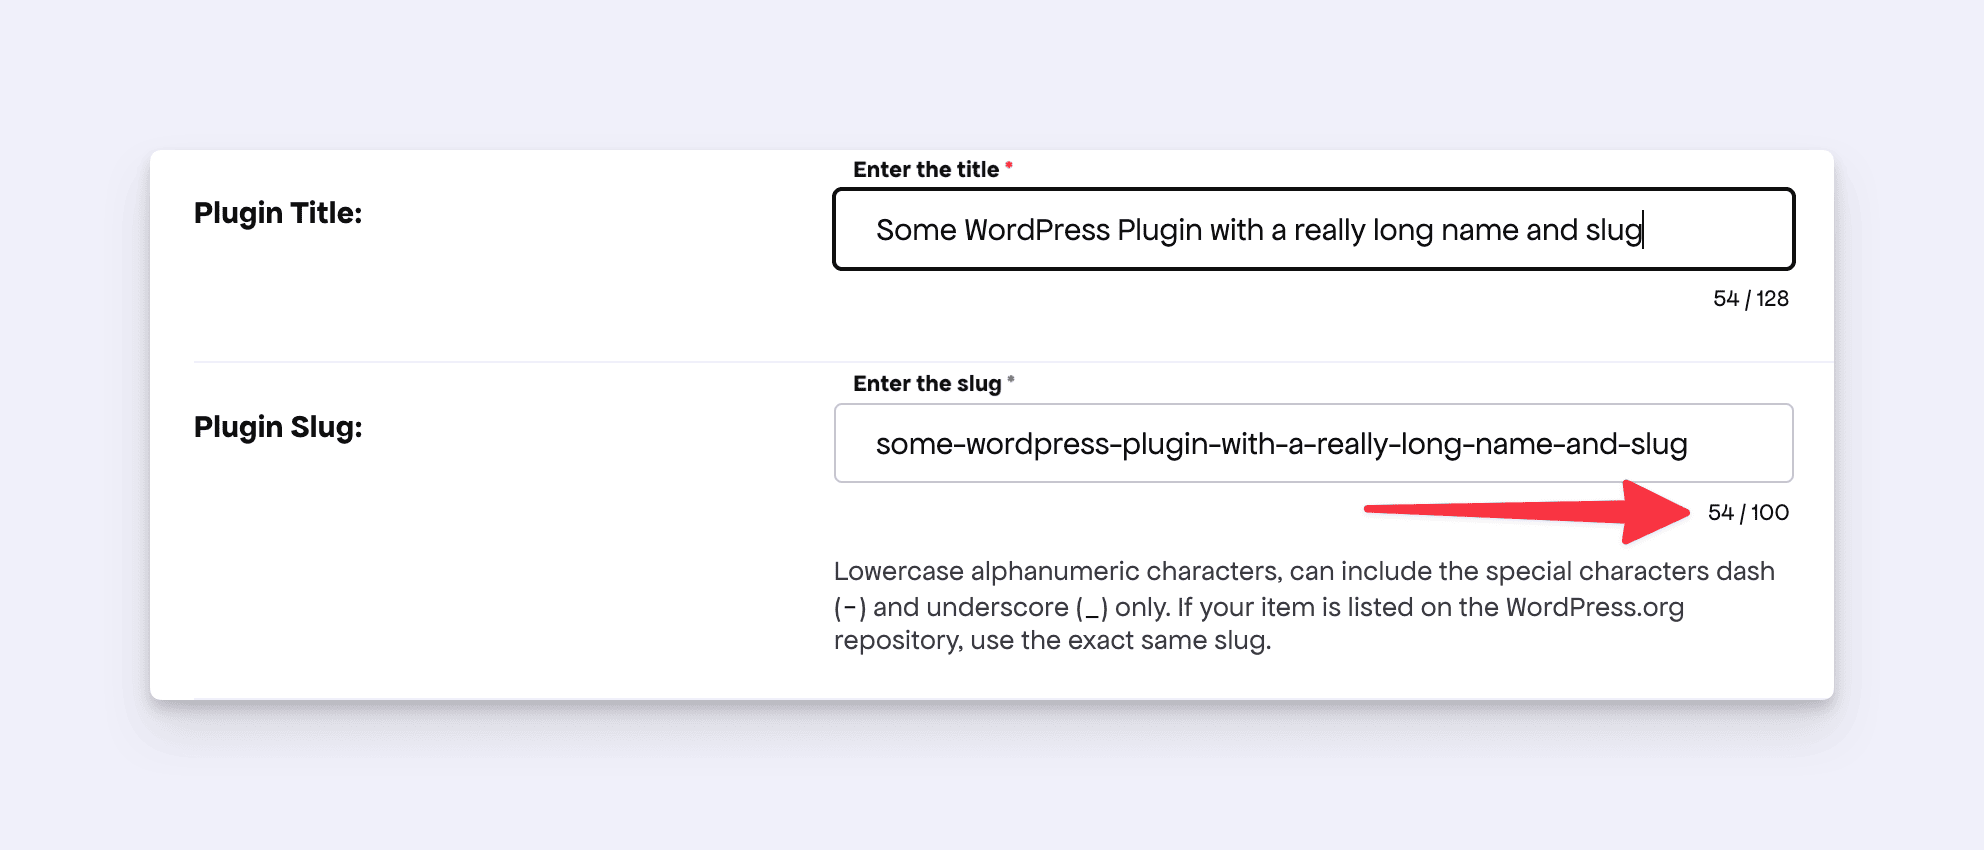Click the gray asterisk beside slug label

click(x=1011, y=379)
